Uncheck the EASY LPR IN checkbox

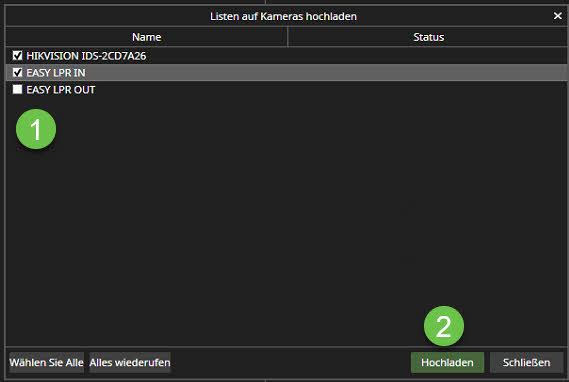click(17, 73)
